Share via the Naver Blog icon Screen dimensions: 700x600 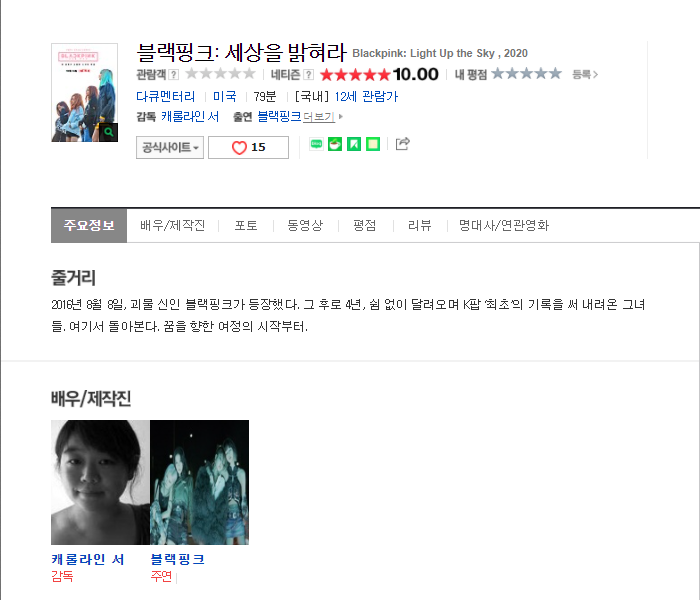(317, 144)
